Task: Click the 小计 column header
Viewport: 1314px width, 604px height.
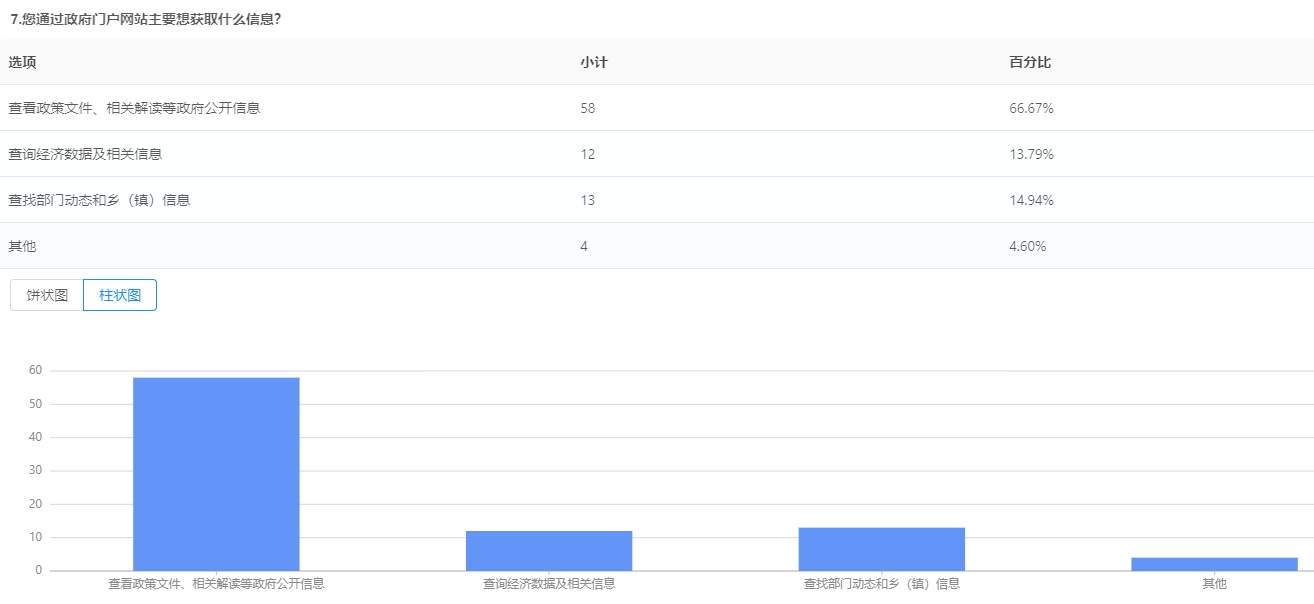Action: [593, 62]
